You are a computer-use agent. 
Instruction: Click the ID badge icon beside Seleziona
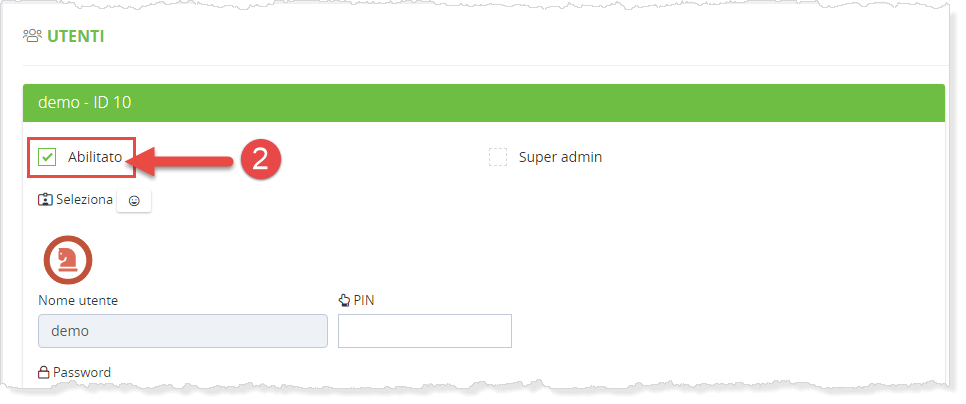[45, 200]
